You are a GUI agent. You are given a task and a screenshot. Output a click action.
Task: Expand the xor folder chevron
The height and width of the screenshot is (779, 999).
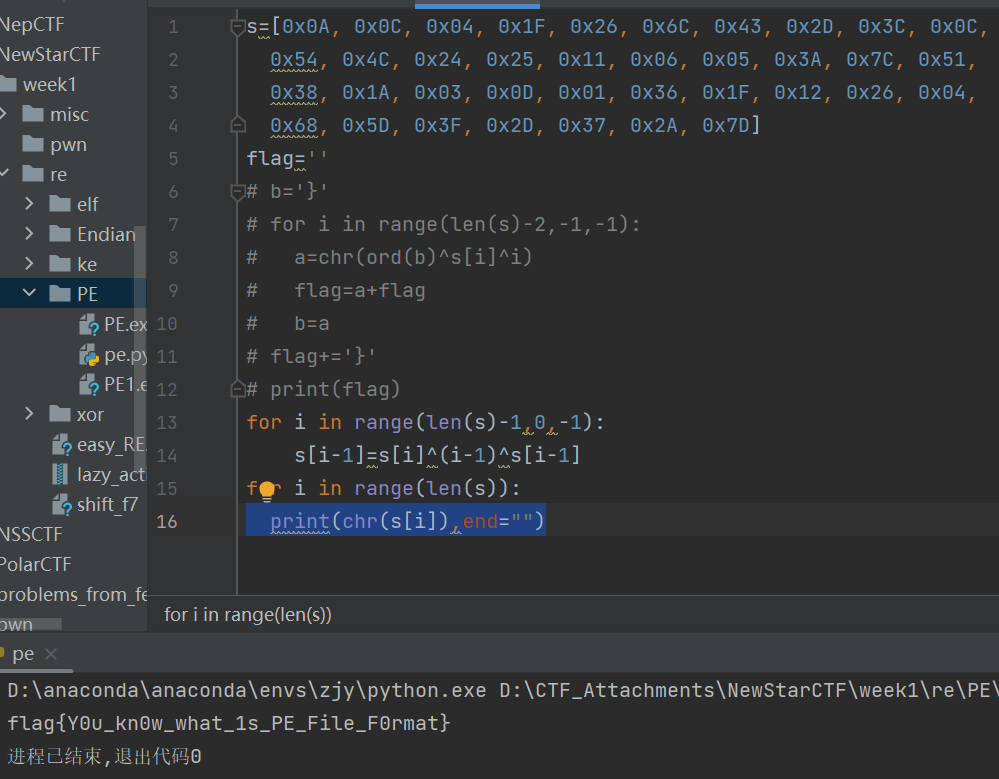(x=31, y=414)
